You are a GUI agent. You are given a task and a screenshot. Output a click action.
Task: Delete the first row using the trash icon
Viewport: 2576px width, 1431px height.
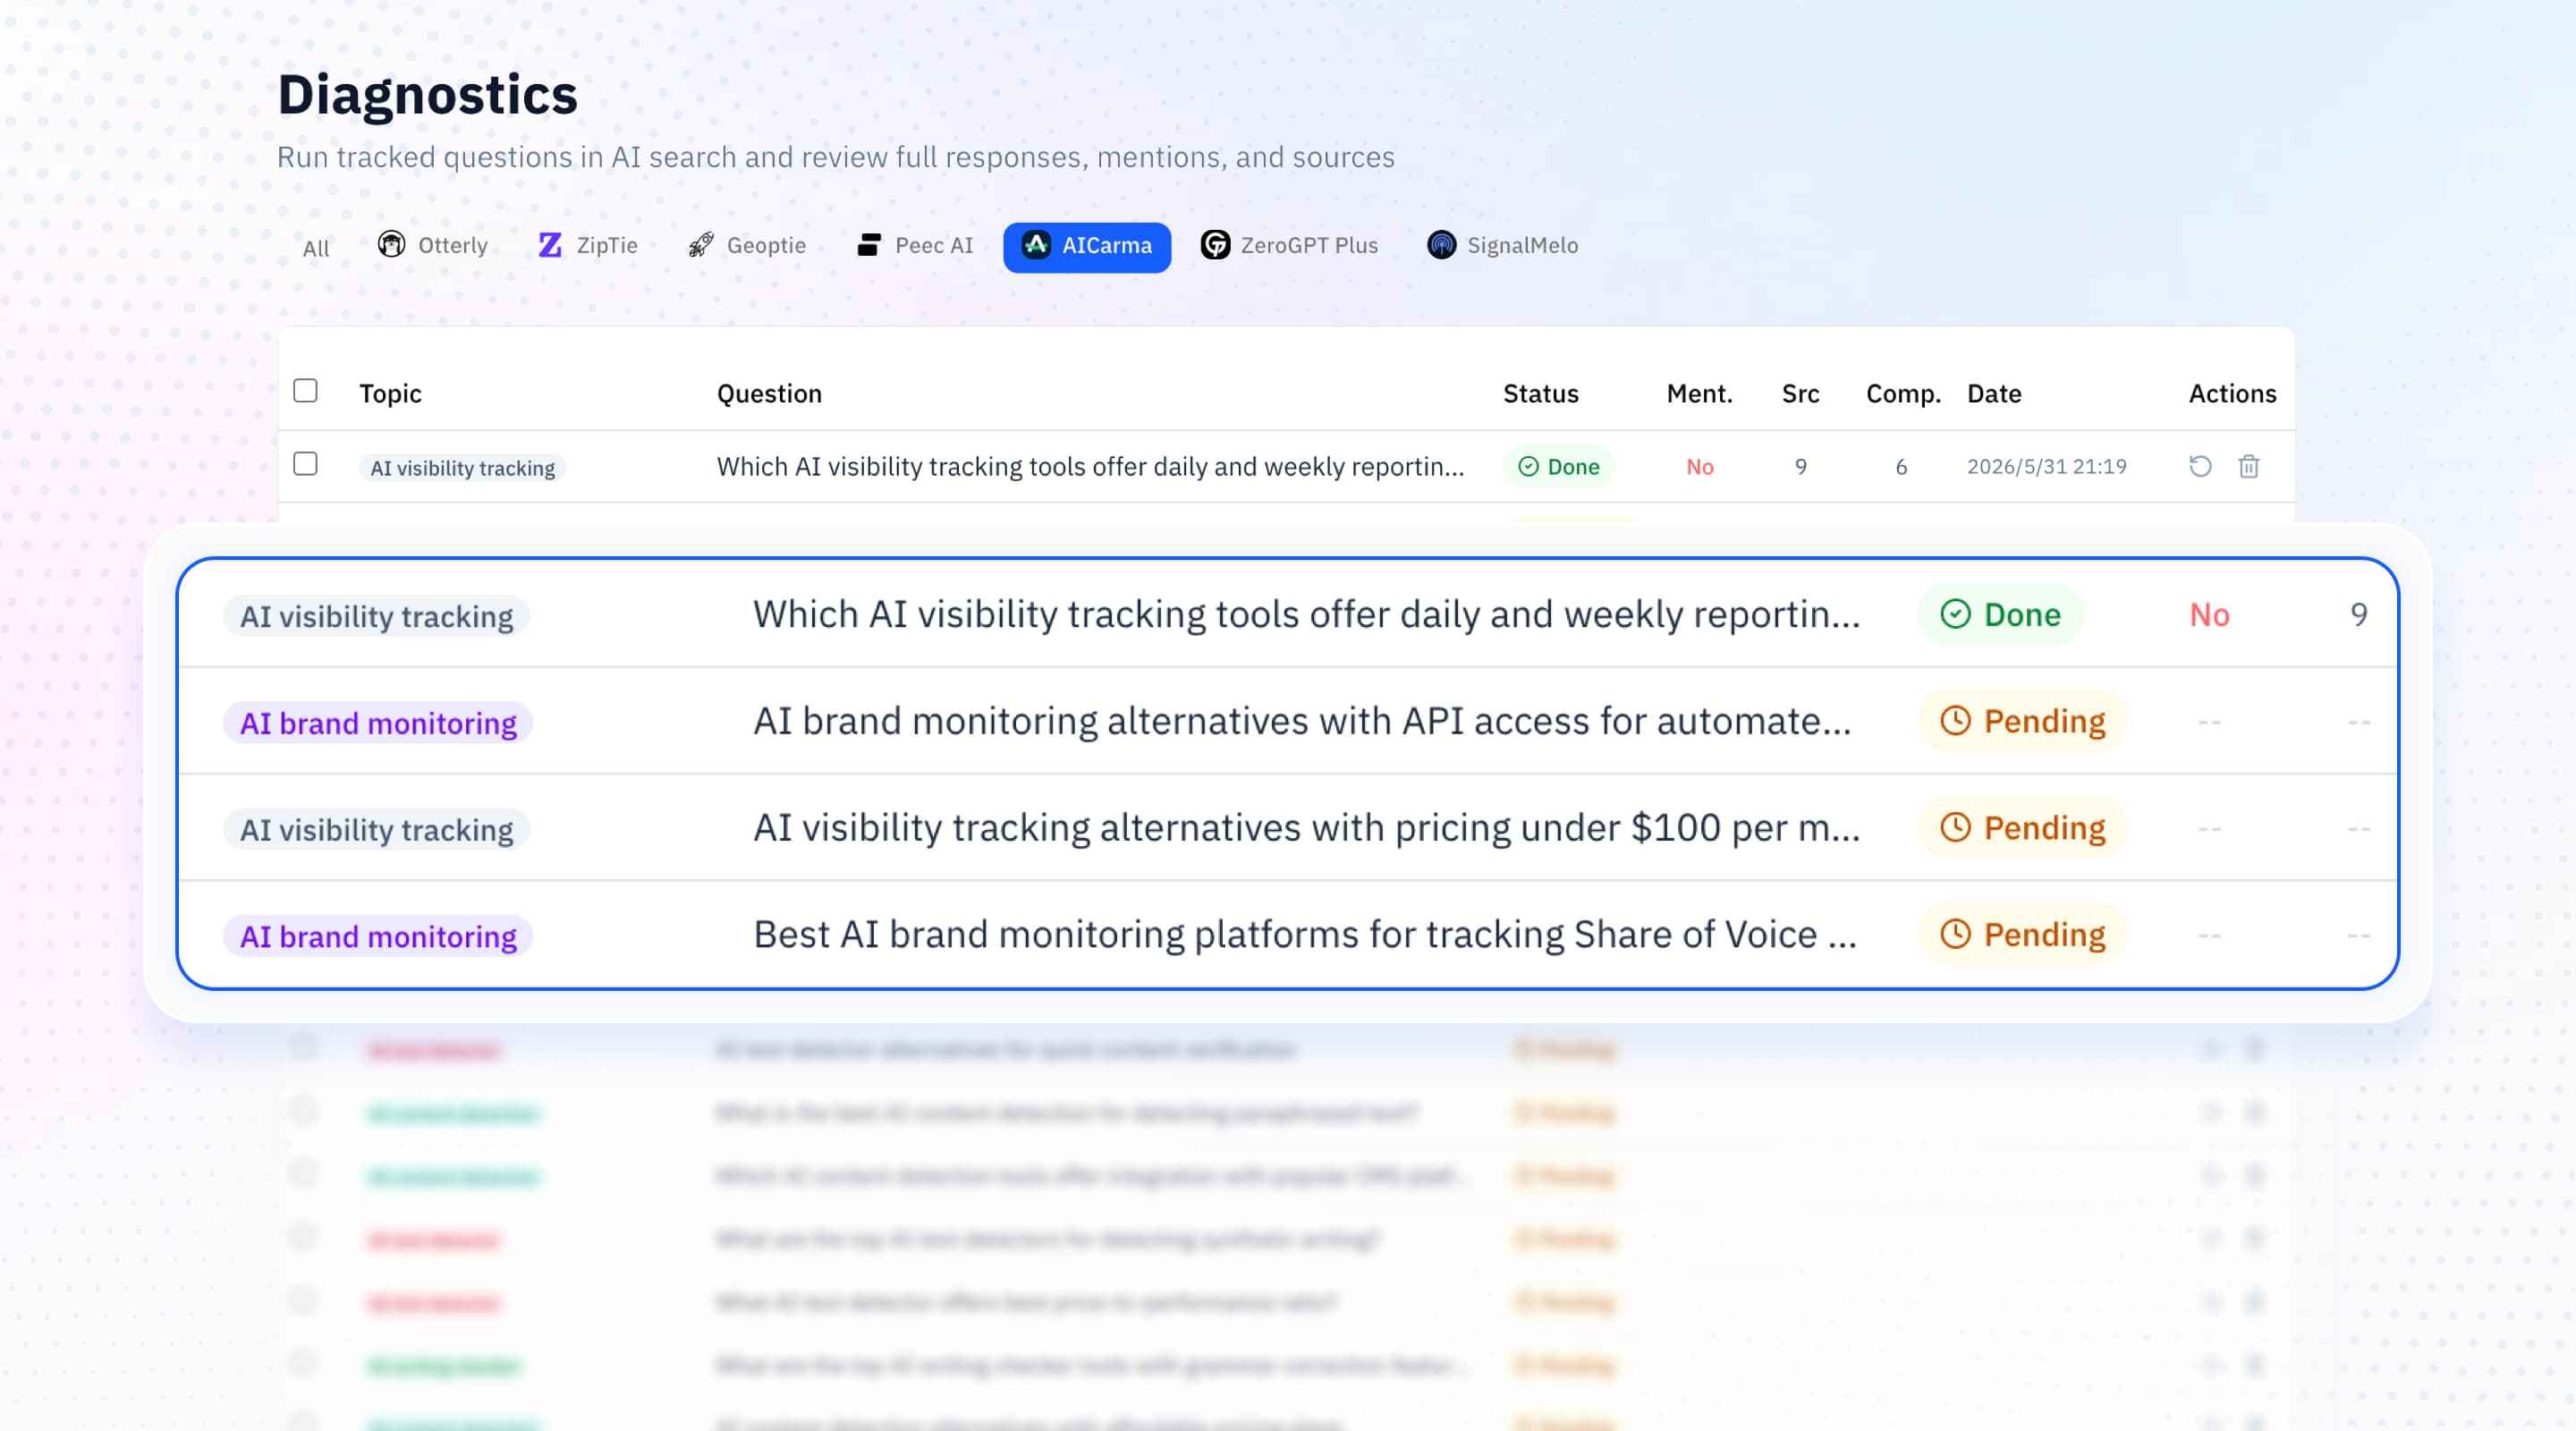2249,466
